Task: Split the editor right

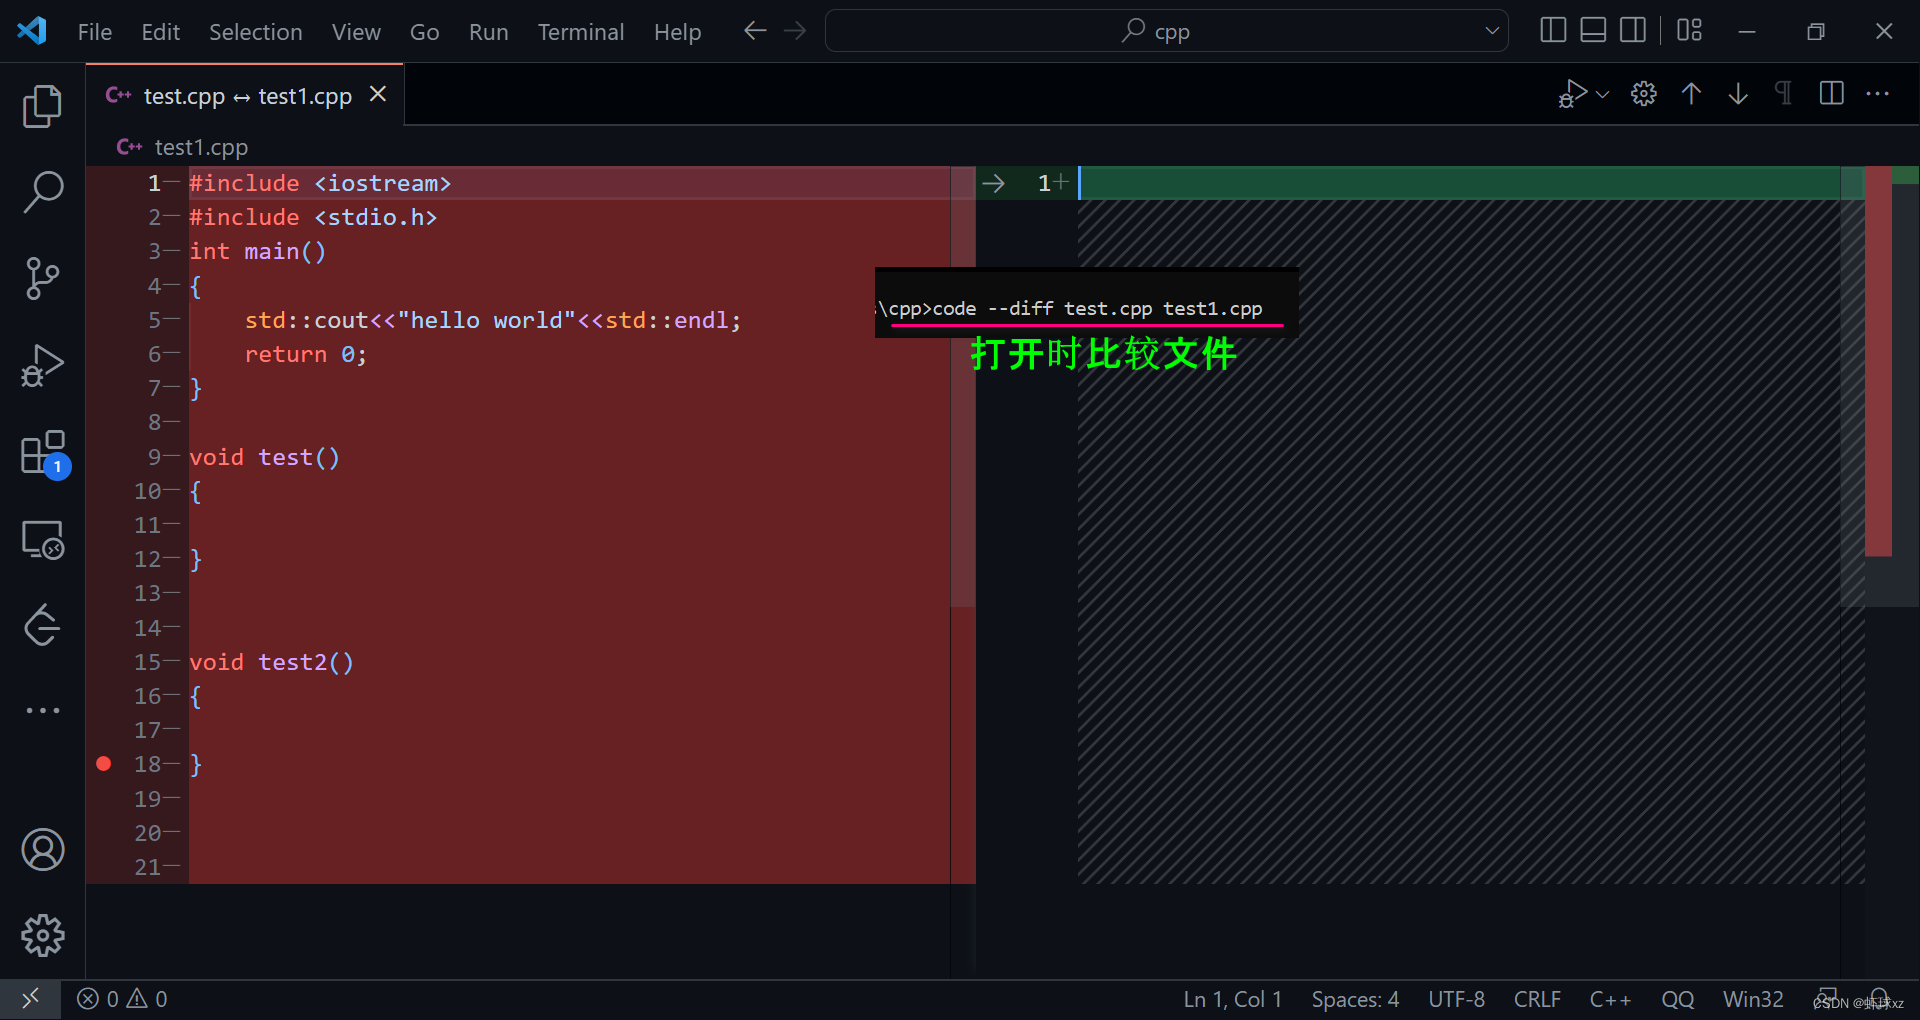Action: coord(1832,94)
